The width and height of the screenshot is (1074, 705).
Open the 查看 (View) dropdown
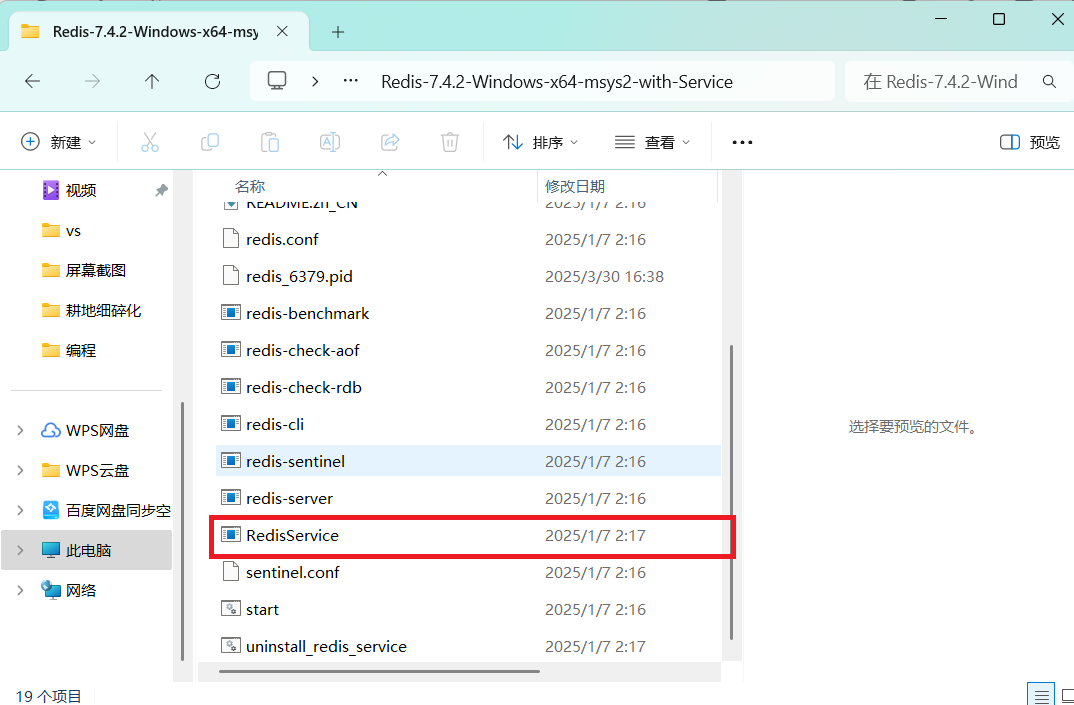click(652, 142)
